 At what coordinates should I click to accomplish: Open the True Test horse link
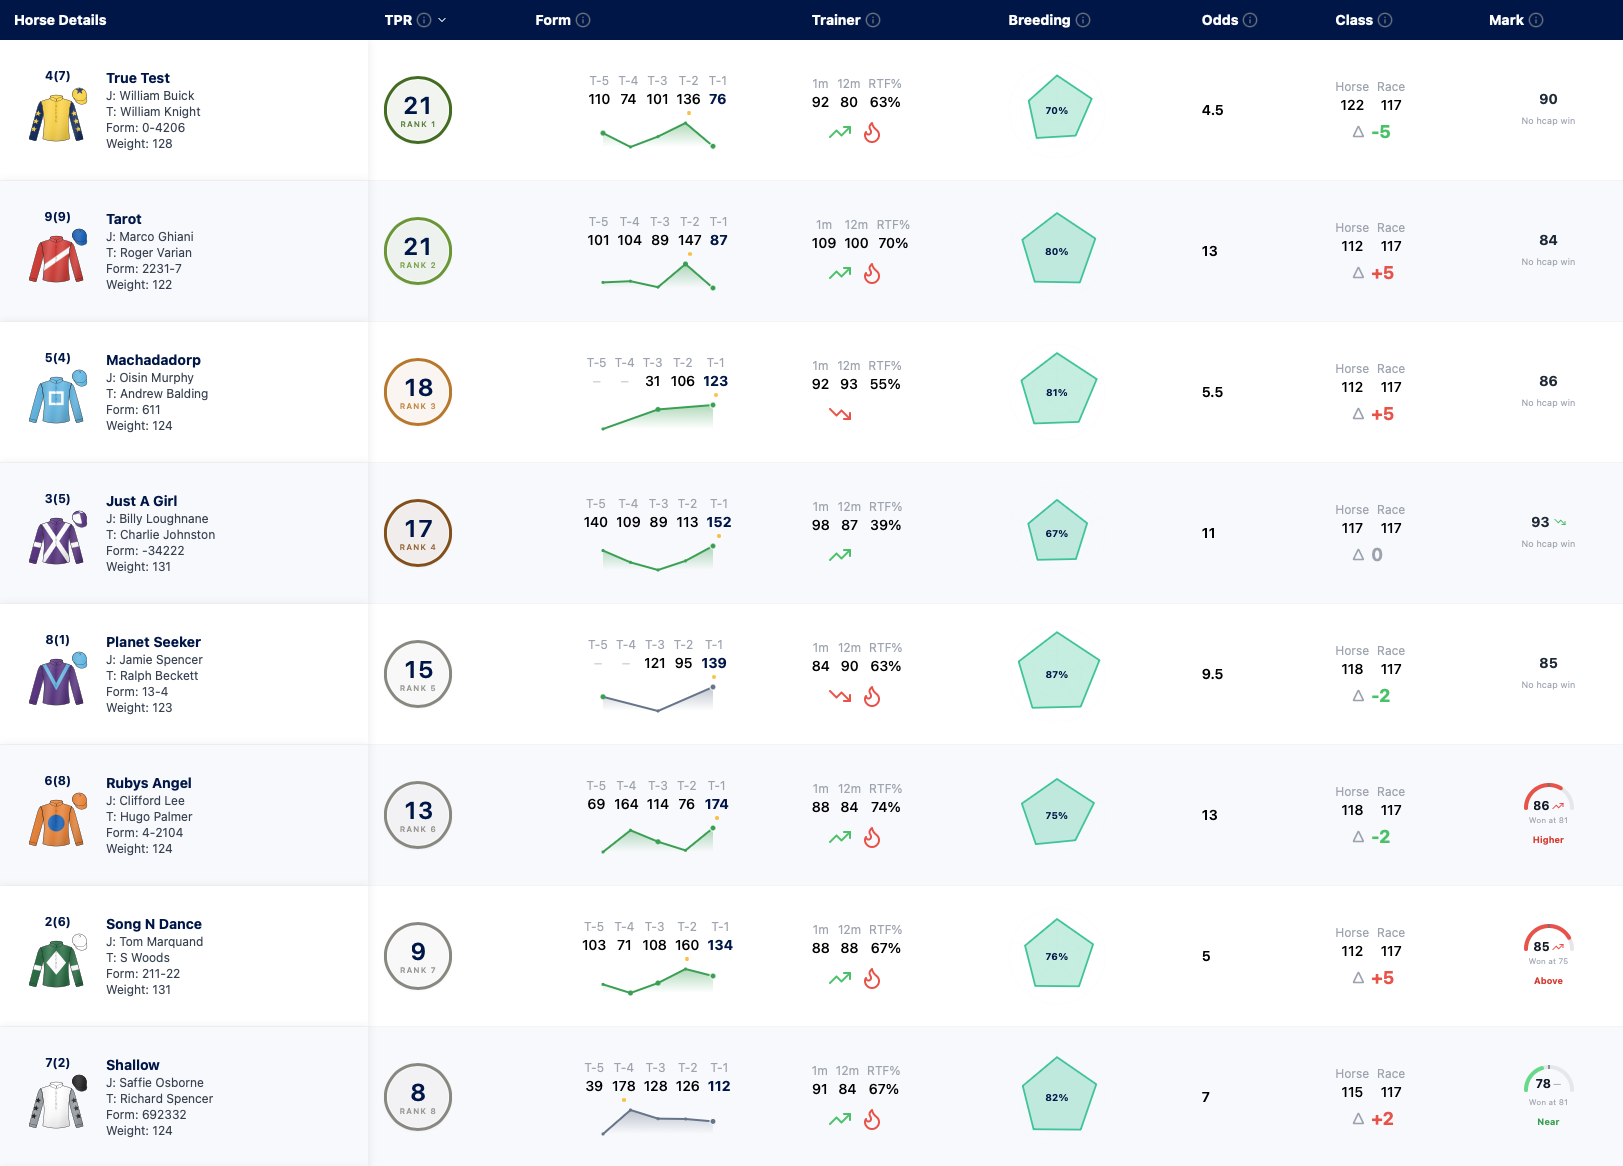[138, 78]
